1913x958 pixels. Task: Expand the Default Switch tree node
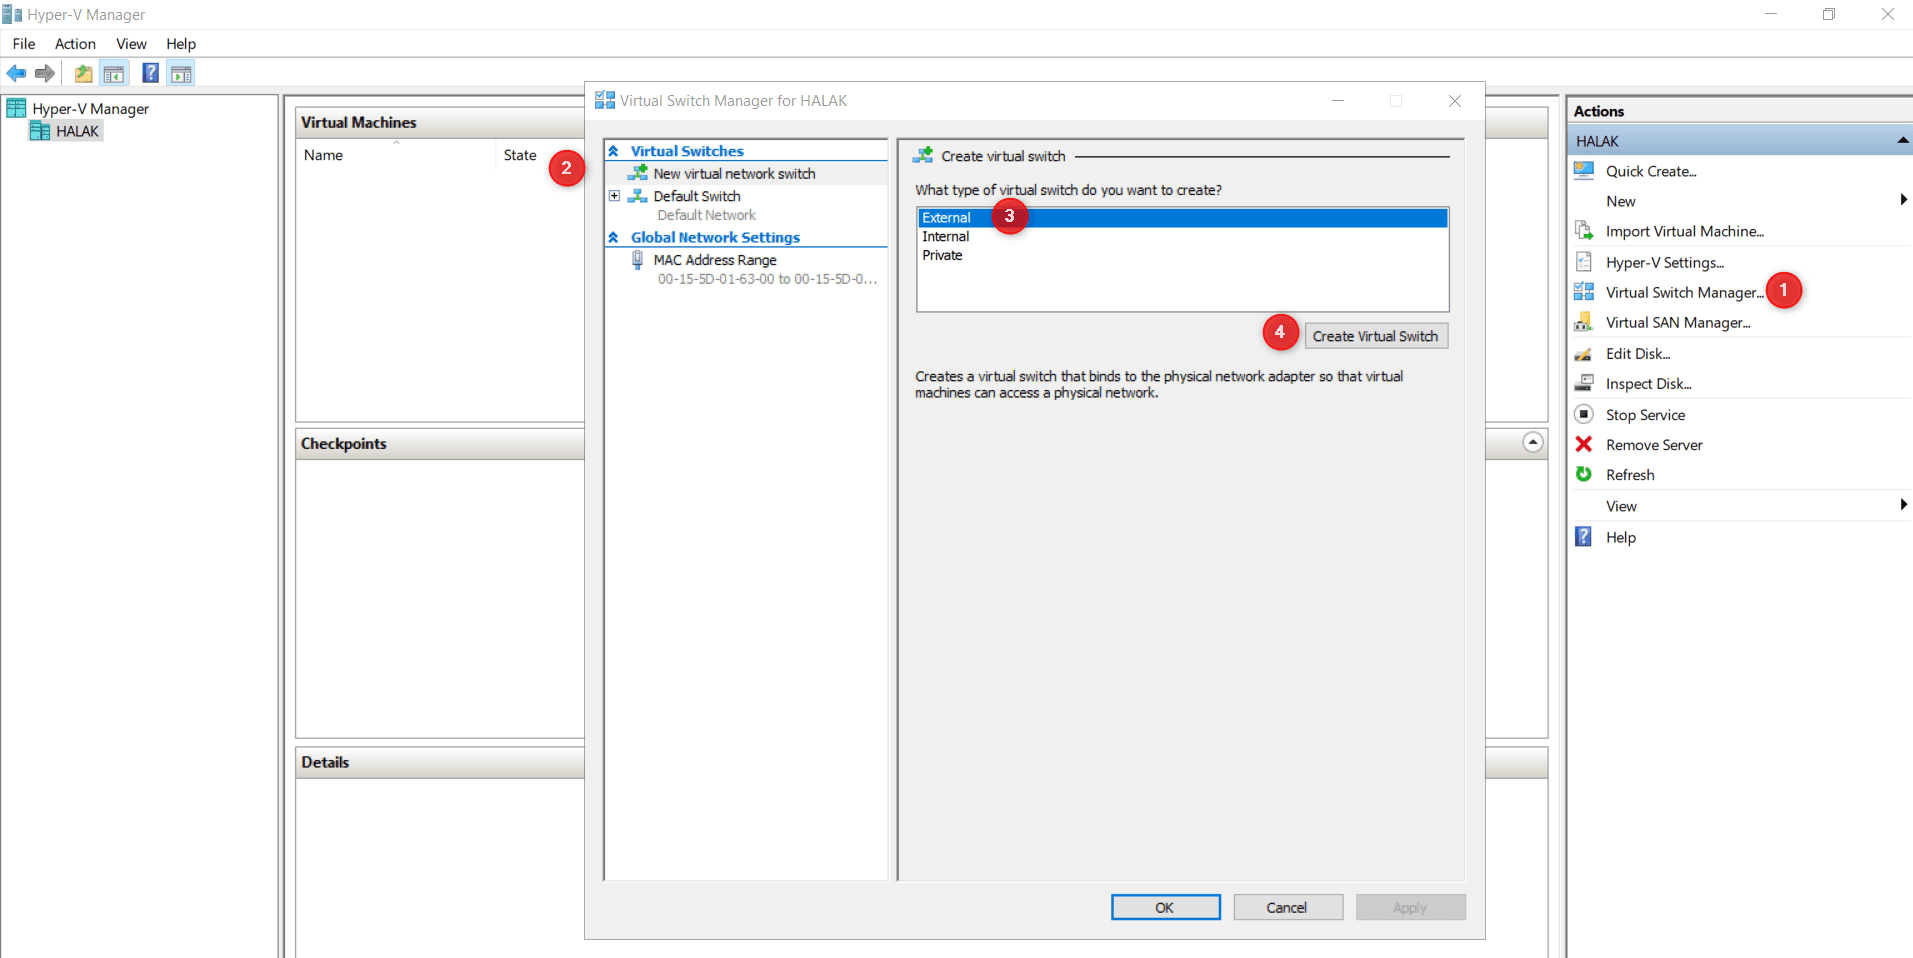pyautogui.click(x=614, y=196)
